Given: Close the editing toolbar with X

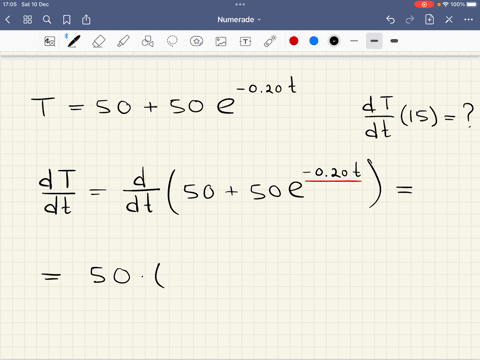Looking at the screenshot, I should tap(449, 20).
